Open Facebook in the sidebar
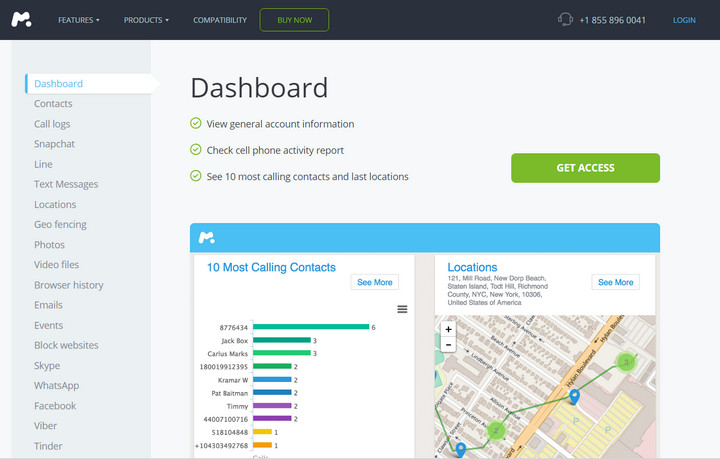The width and height of the screenshot is (720, 459). 55,406
